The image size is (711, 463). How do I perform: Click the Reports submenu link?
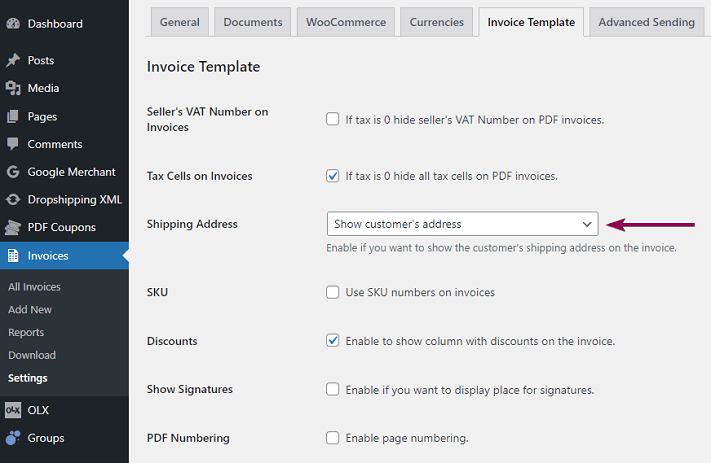26,332
